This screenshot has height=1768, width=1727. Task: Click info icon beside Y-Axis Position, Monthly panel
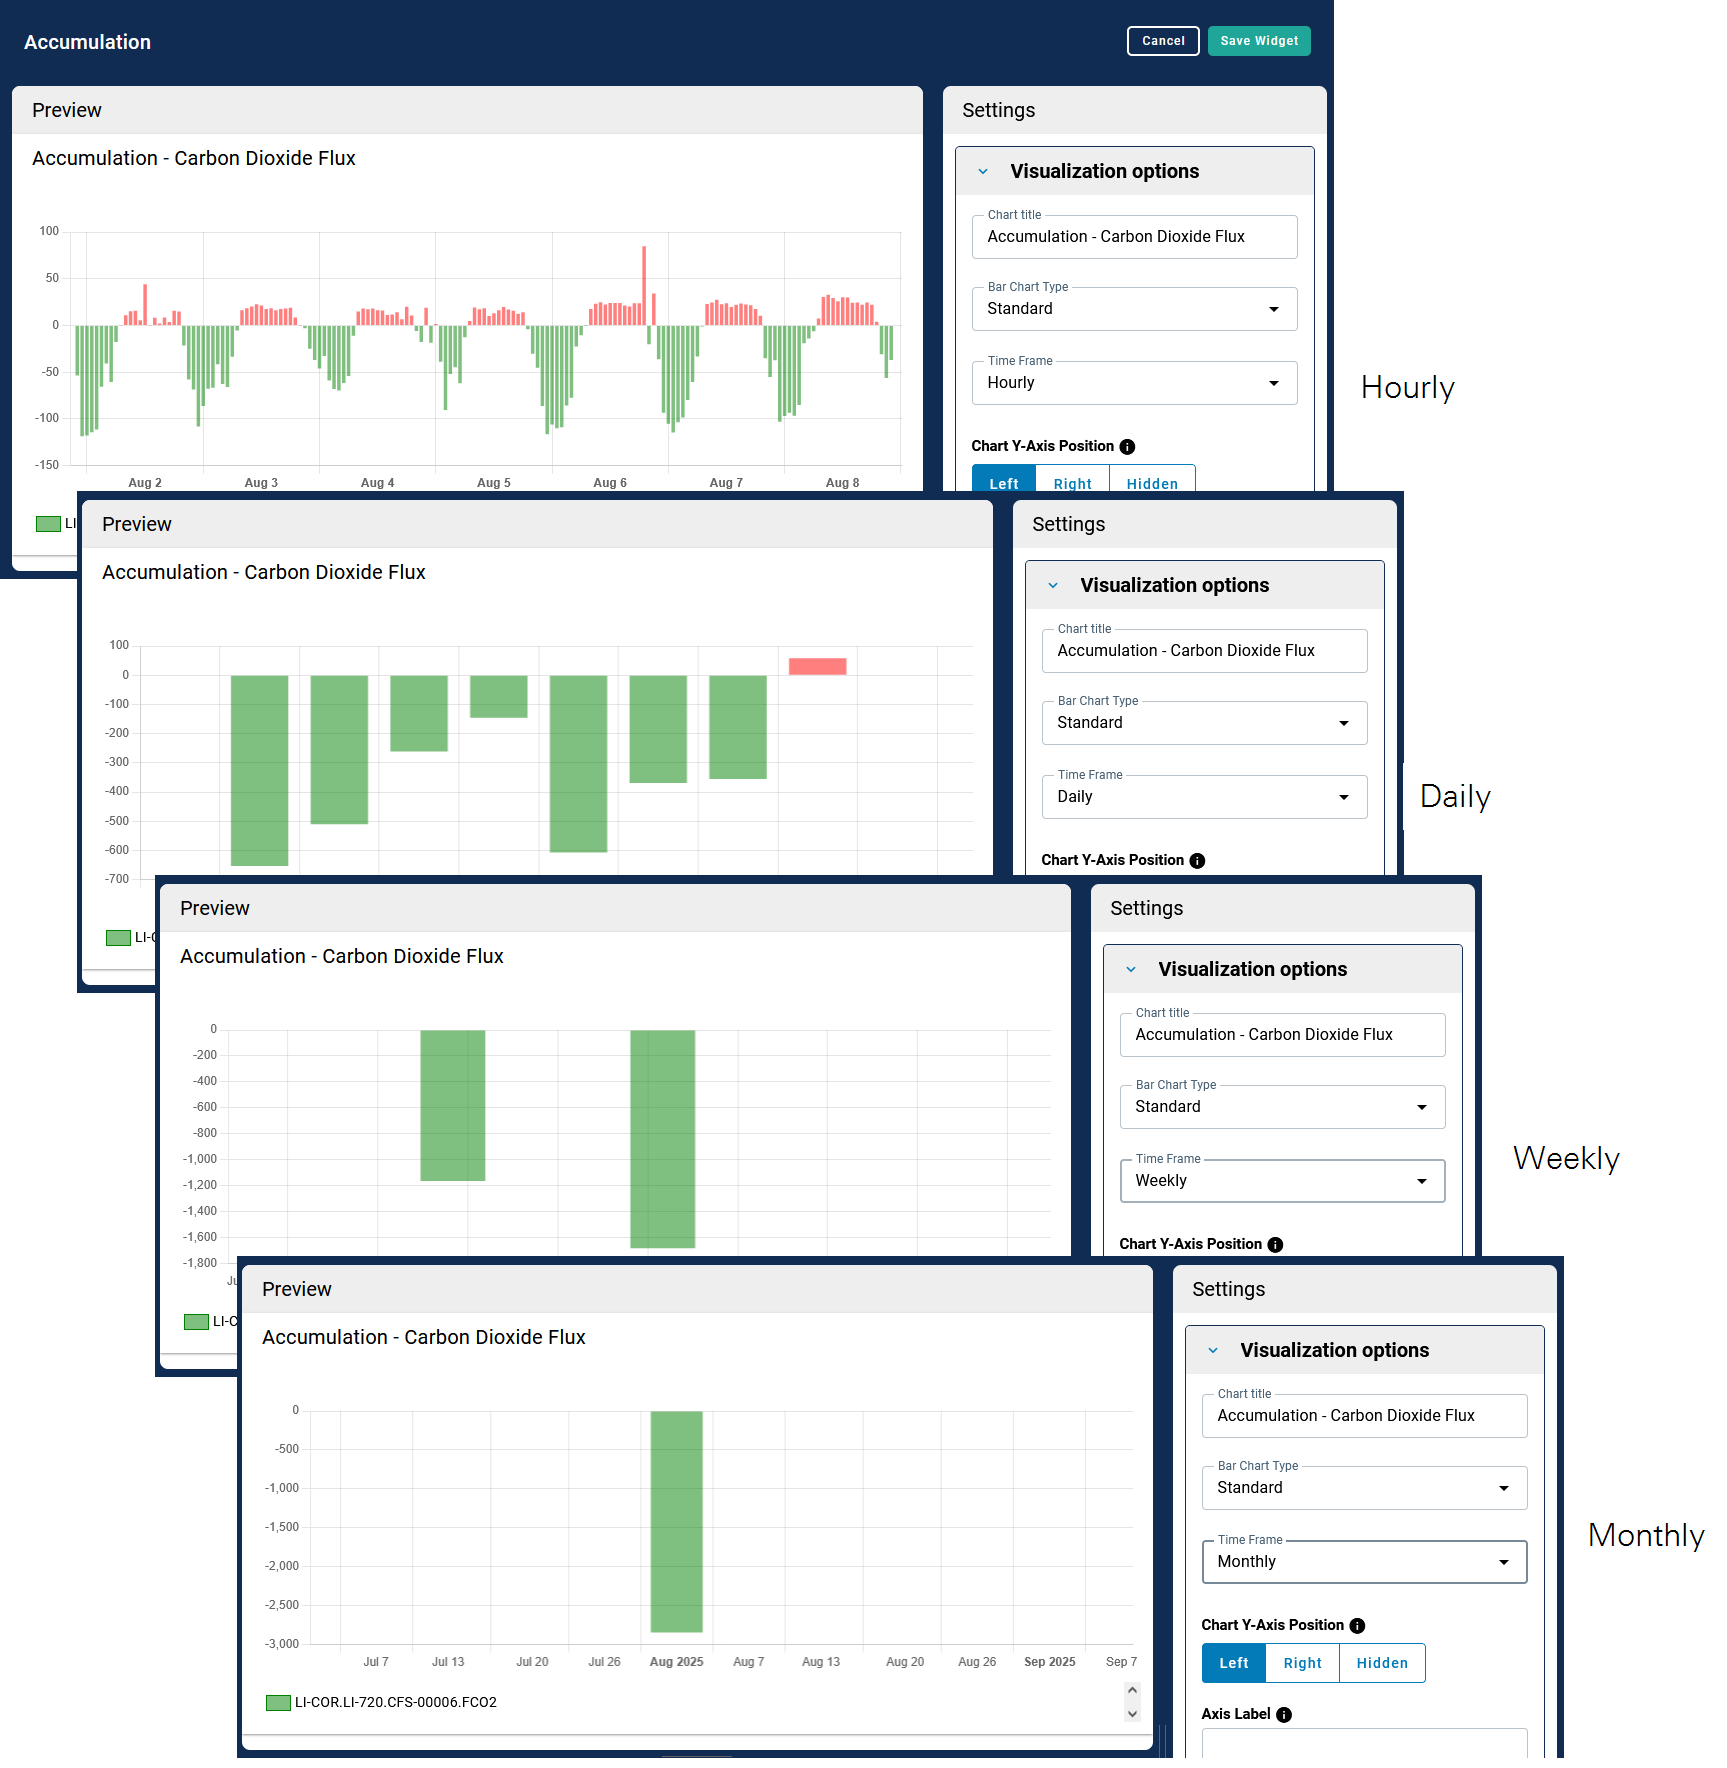1357,1626
